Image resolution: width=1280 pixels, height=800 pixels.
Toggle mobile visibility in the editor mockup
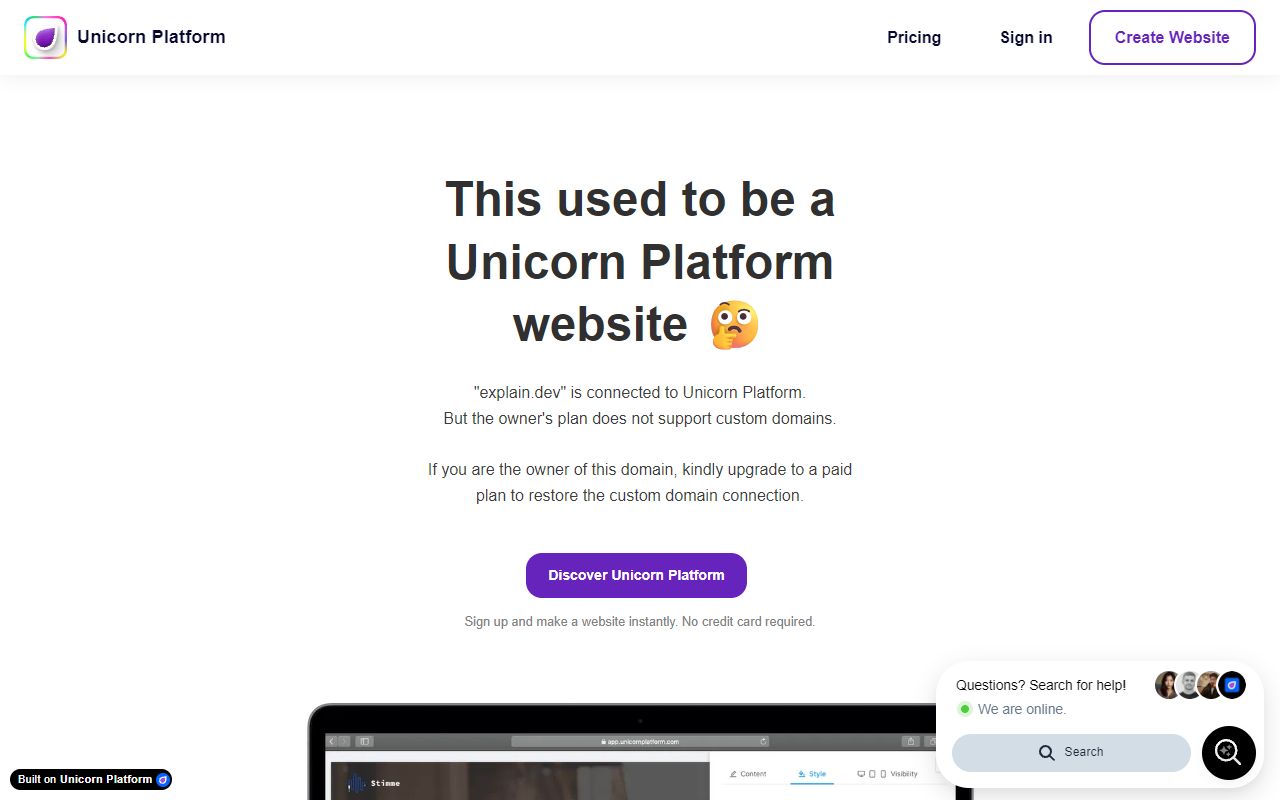(x=883, y=773)
